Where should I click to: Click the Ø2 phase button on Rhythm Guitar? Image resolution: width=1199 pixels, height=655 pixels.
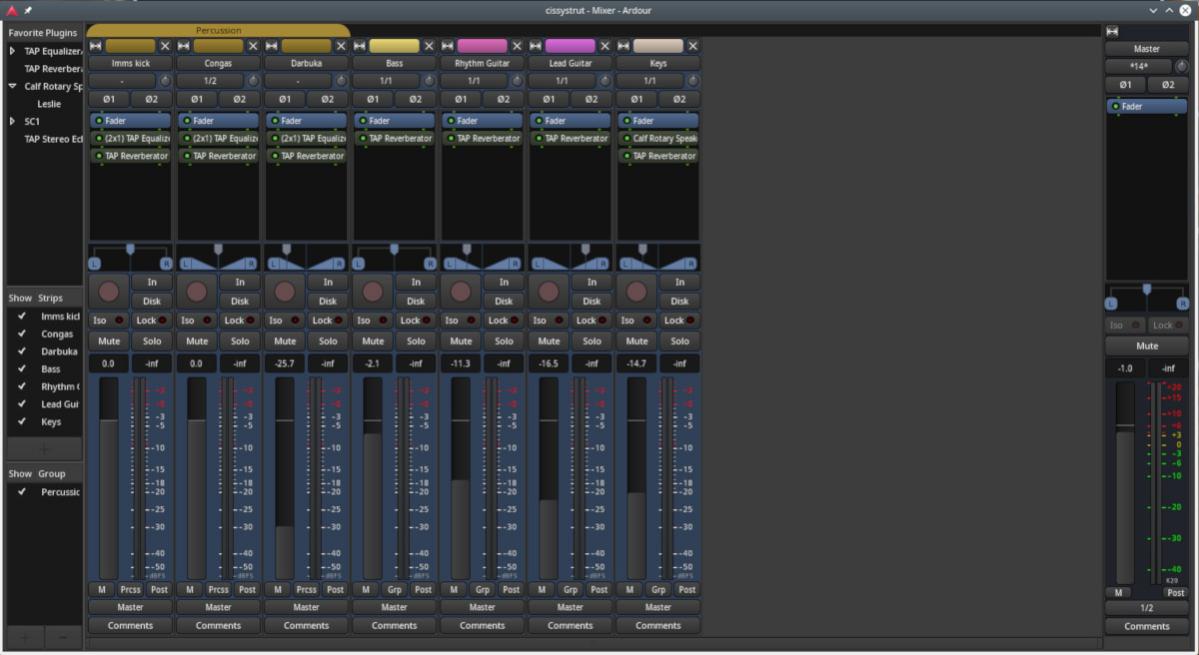503,99
